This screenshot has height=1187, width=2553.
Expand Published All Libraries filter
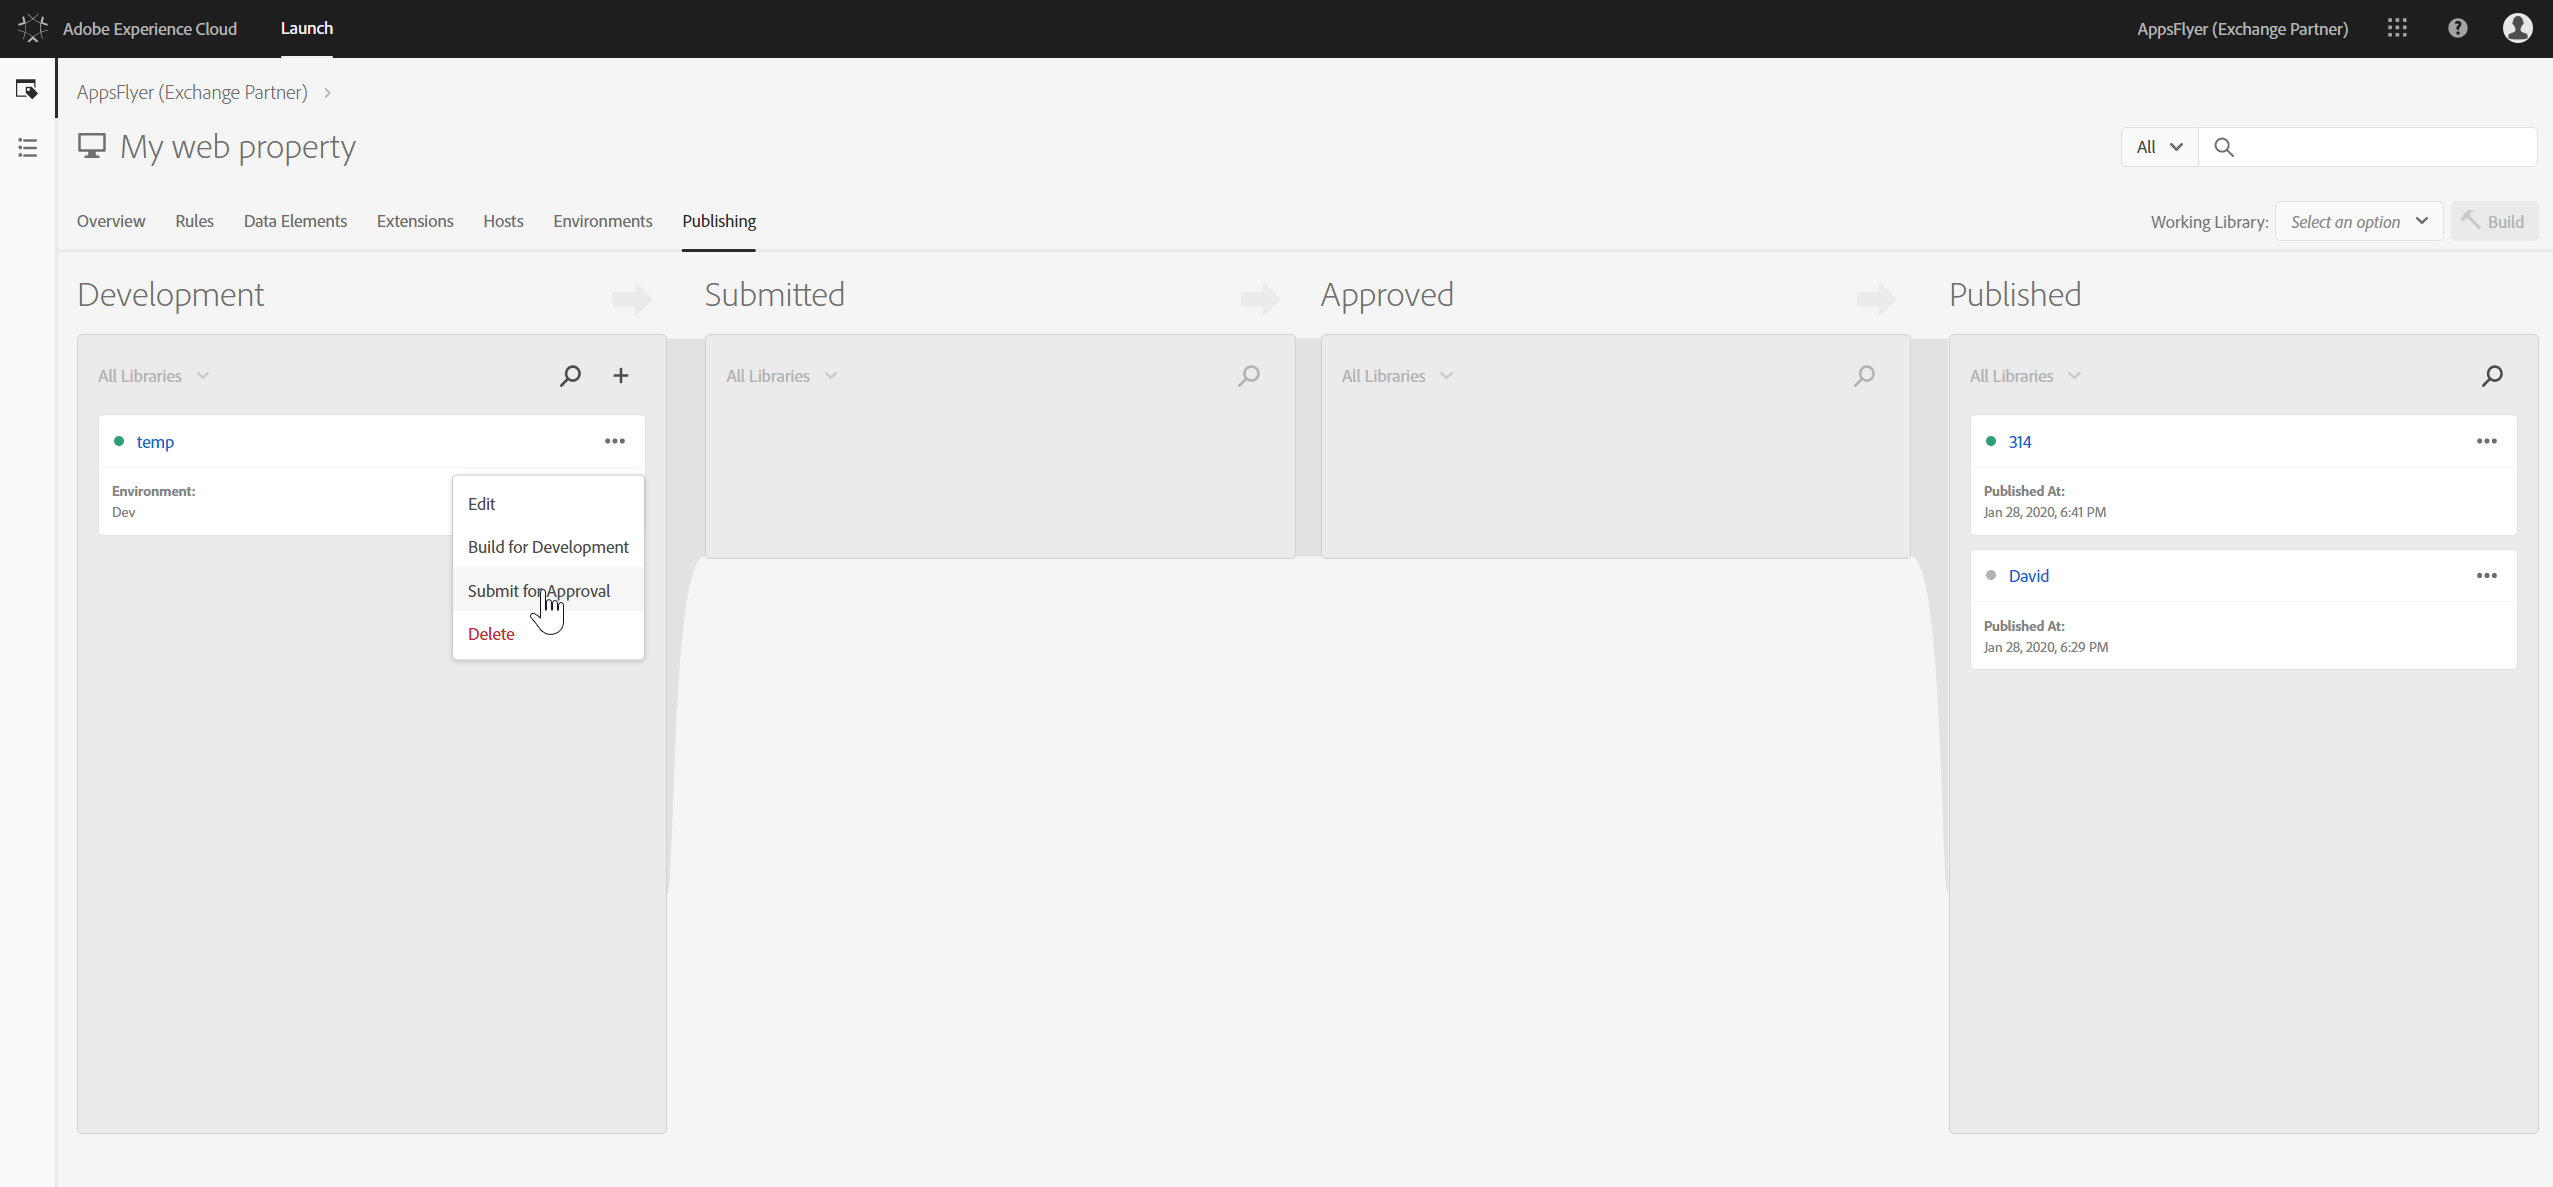tap(2025, 376)
